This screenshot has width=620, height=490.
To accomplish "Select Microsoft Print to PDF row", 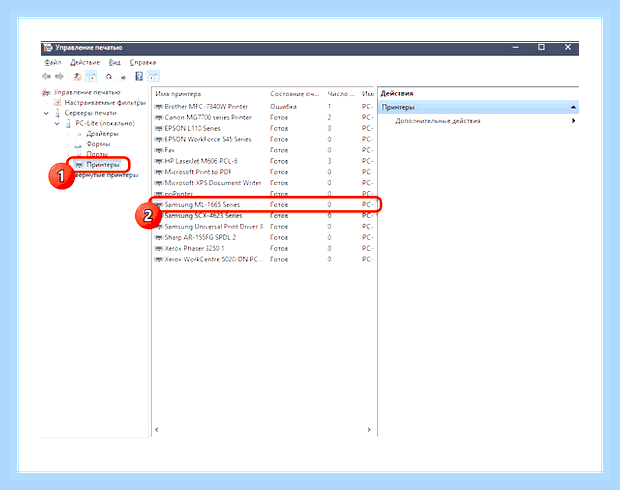I will [x=263, y=172].
